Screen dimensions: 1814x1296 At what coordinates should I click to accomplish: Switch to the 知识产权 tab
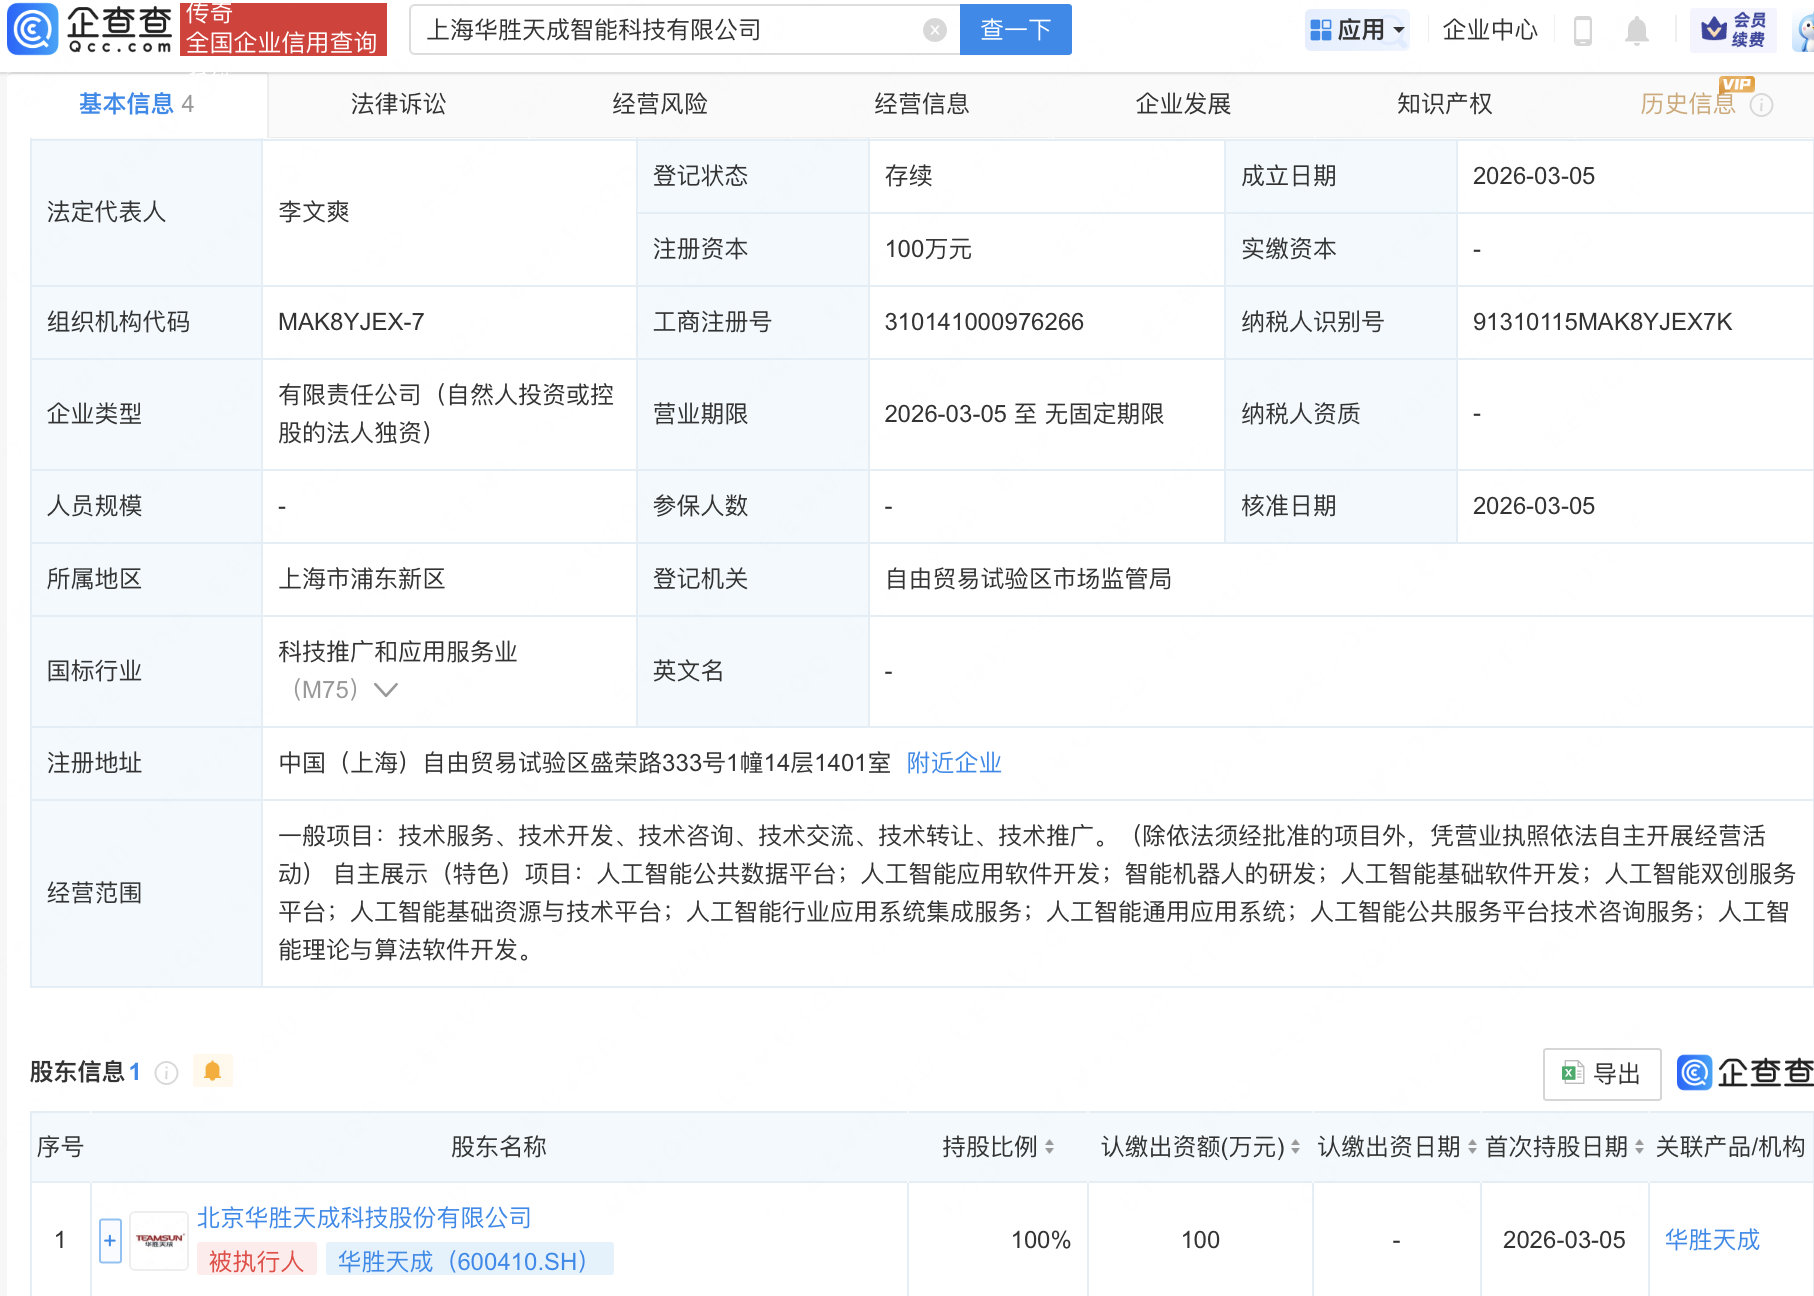click(x=1444, y=104)
